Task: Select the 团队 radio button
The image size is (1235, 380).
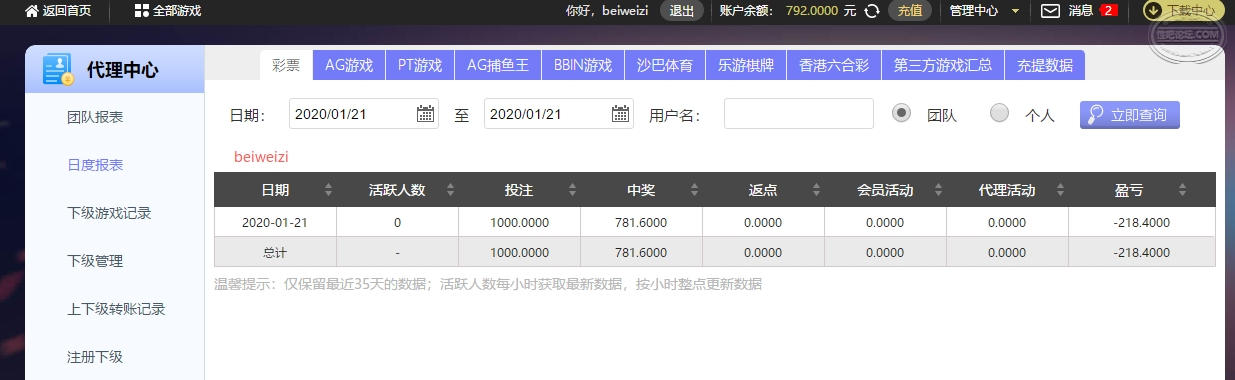Action: tap(901, 113)
